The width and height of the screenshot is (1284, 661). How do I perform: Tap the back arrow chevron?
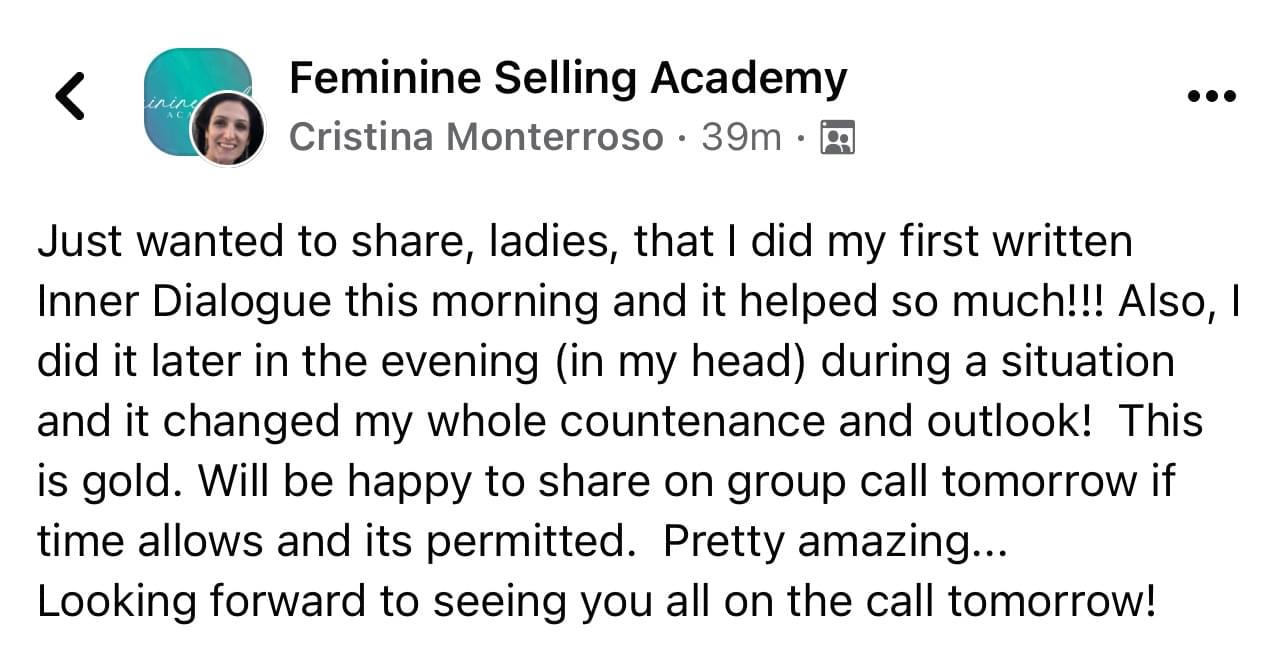pyautogui.click(x=69, y=96)
